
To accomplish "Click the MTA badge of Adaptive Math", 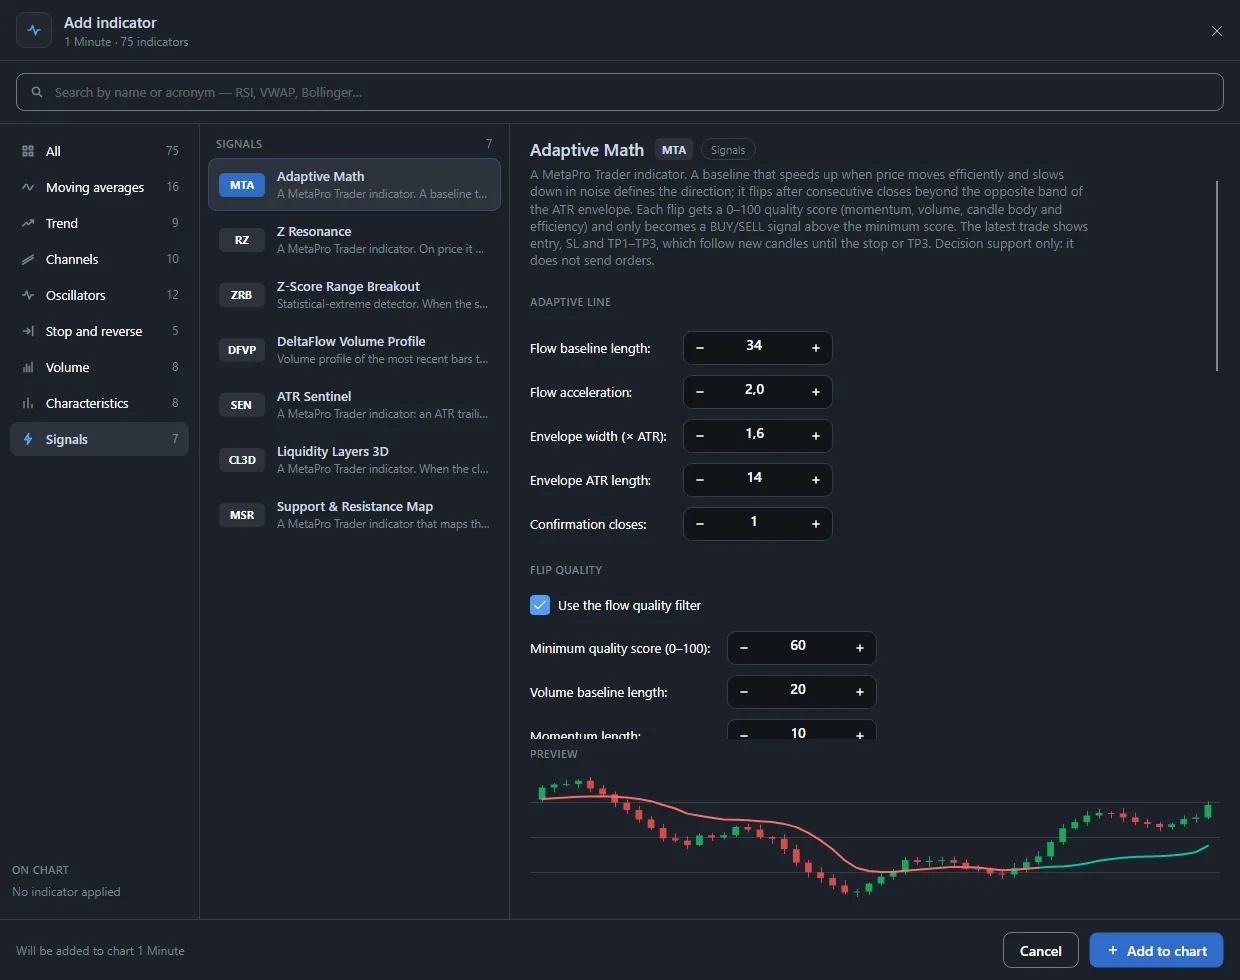I will 242,185.
